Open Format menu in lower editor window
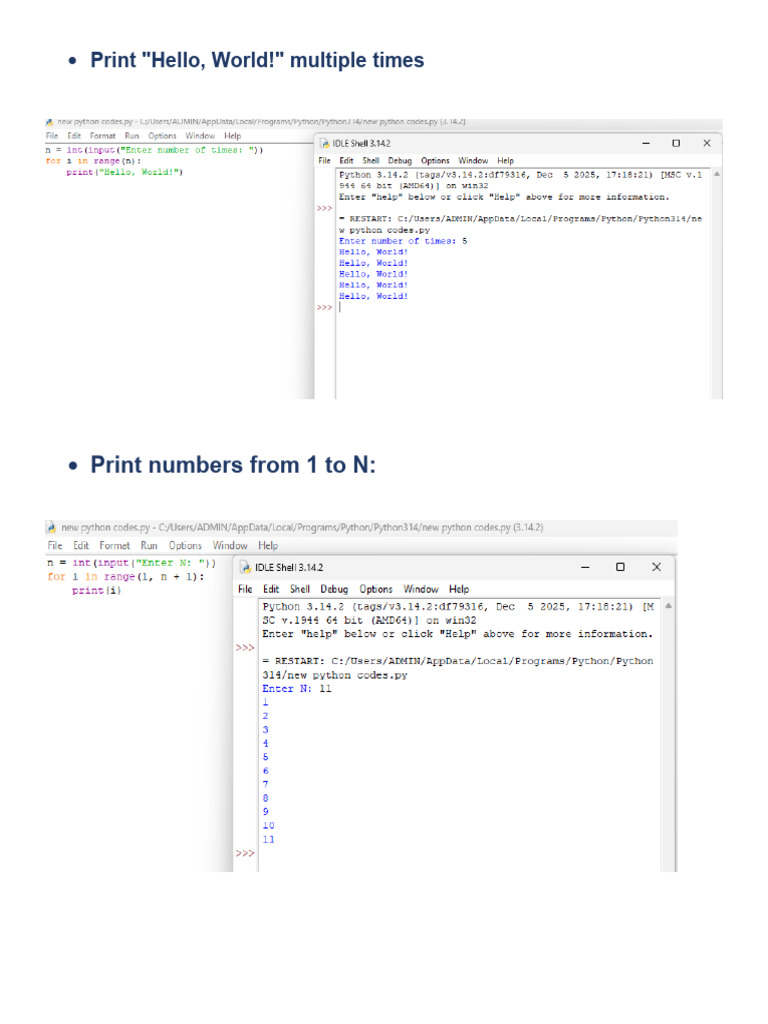The width and height of the screenshot is (768, 1024). [x=115, y=545]
